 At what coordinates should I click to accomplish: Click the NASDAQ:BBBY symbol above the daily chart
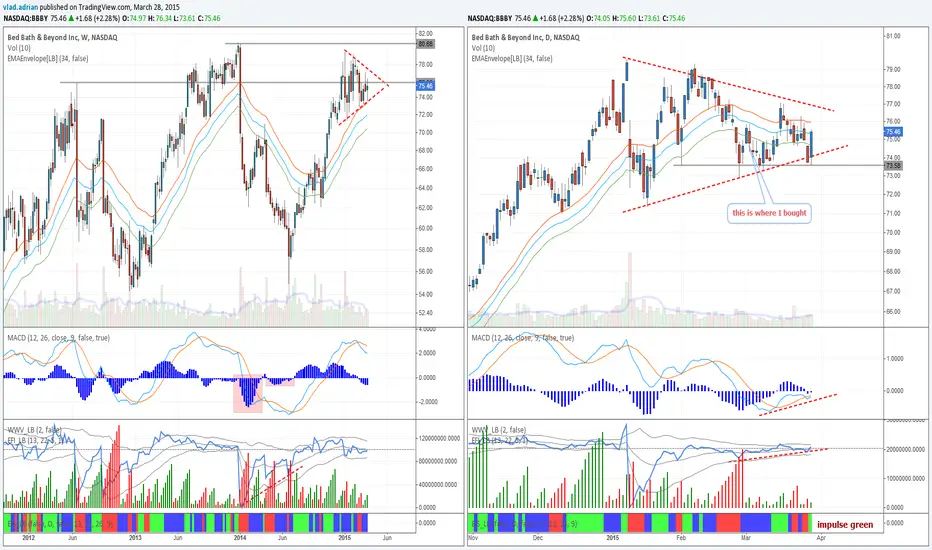pos(490,18)
